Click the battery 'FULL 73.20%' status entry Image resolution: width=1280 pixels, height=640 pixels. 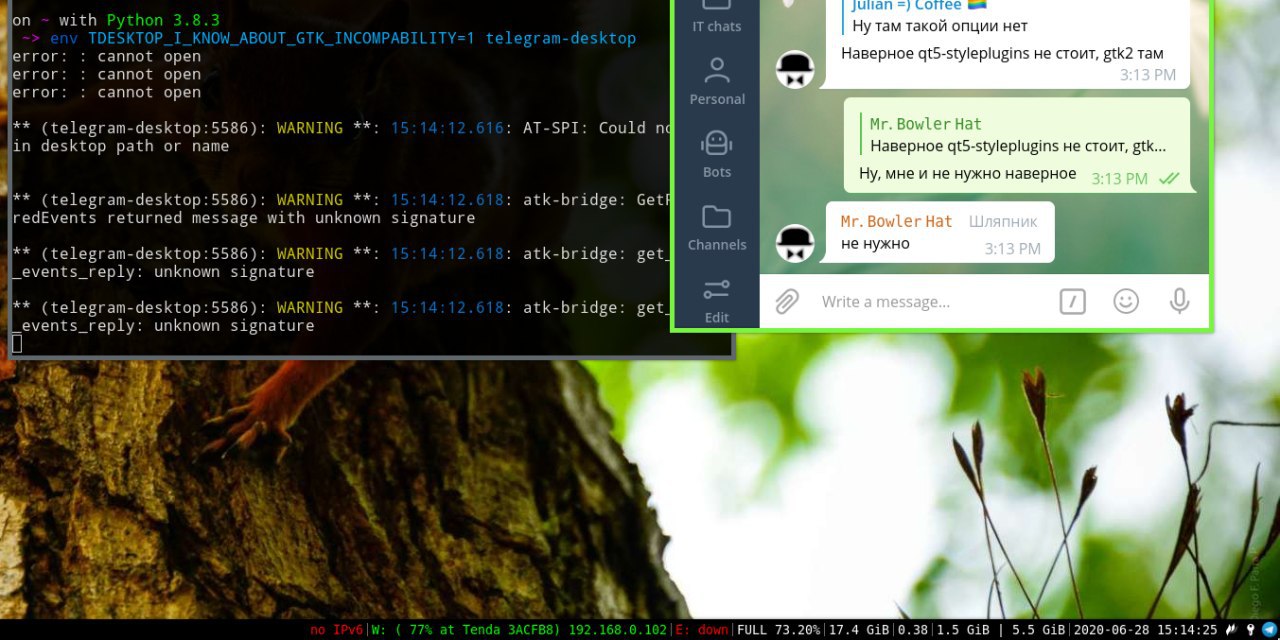coord(779,630)
